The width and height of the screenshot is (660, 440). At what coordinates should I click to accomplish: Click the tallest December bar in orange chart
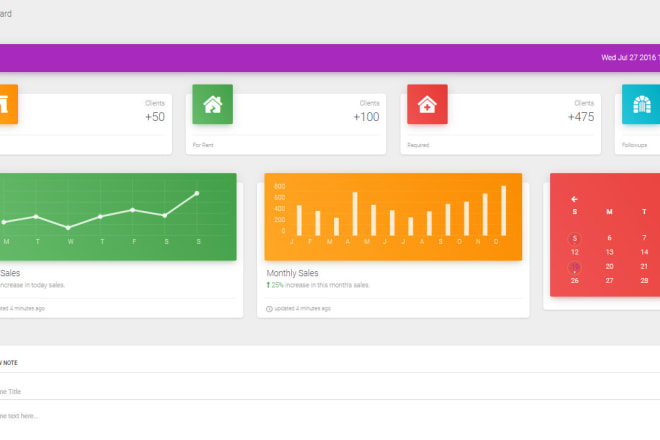[503, 211]
